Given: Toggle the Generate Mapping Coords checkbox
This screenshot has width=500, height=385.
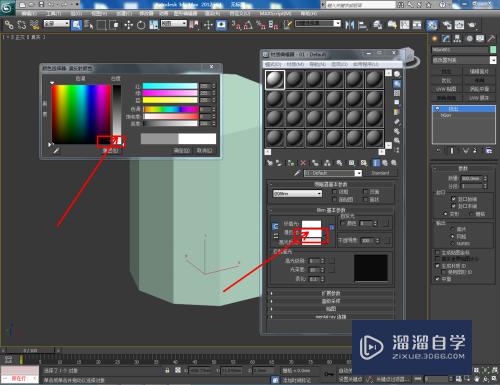Looking at the screenshot, I should 438,253.
